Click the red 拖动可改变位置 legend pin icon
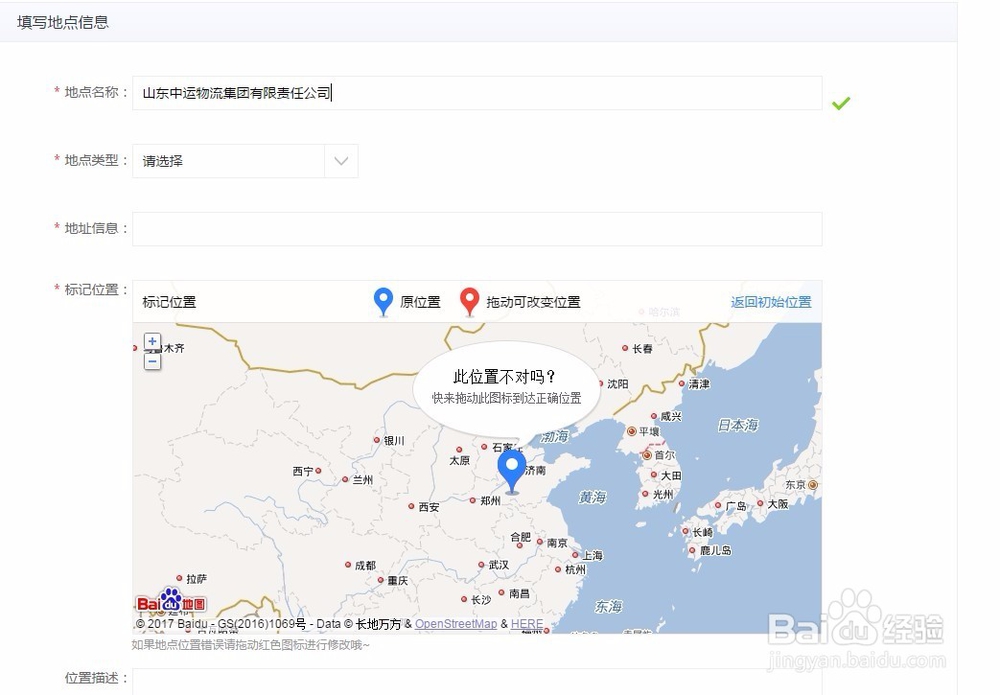 469,302
